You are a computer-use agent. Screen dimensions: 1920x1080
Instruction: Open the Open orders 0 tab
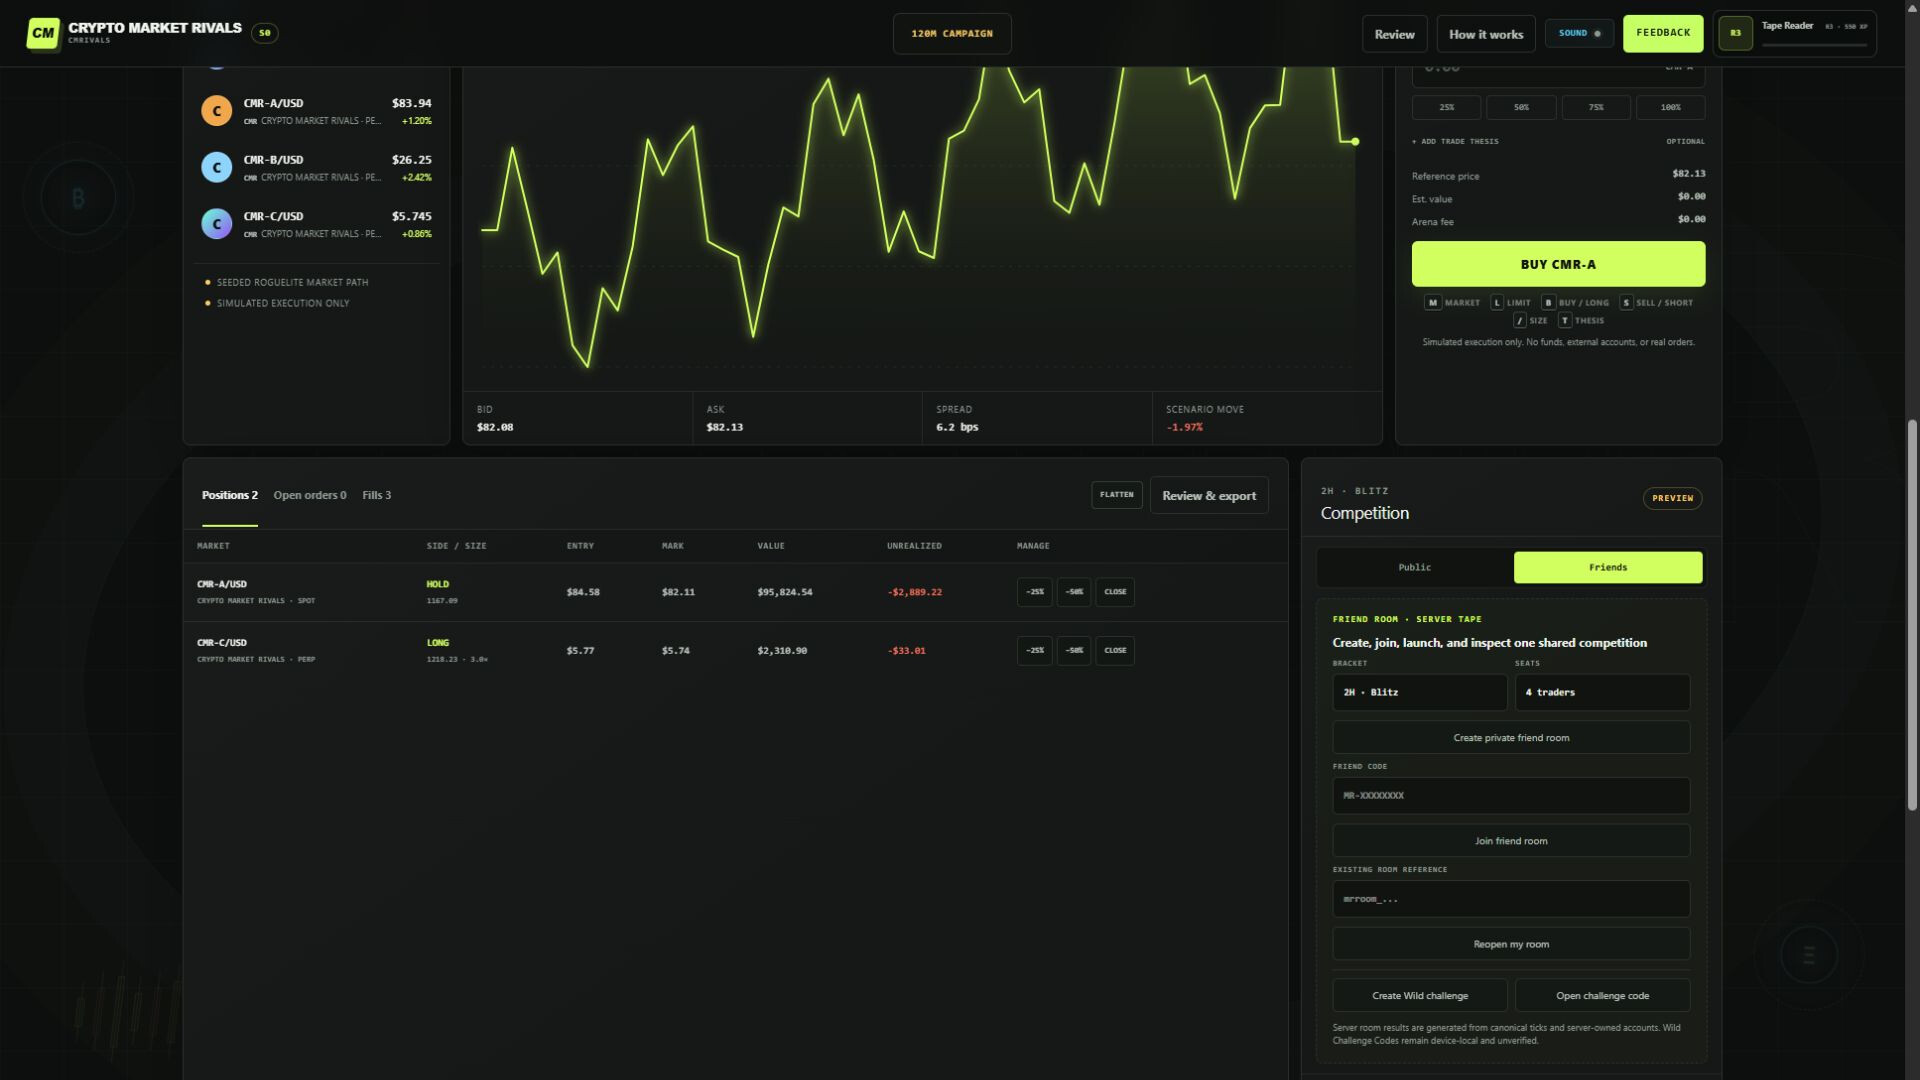tap(310, 495)
